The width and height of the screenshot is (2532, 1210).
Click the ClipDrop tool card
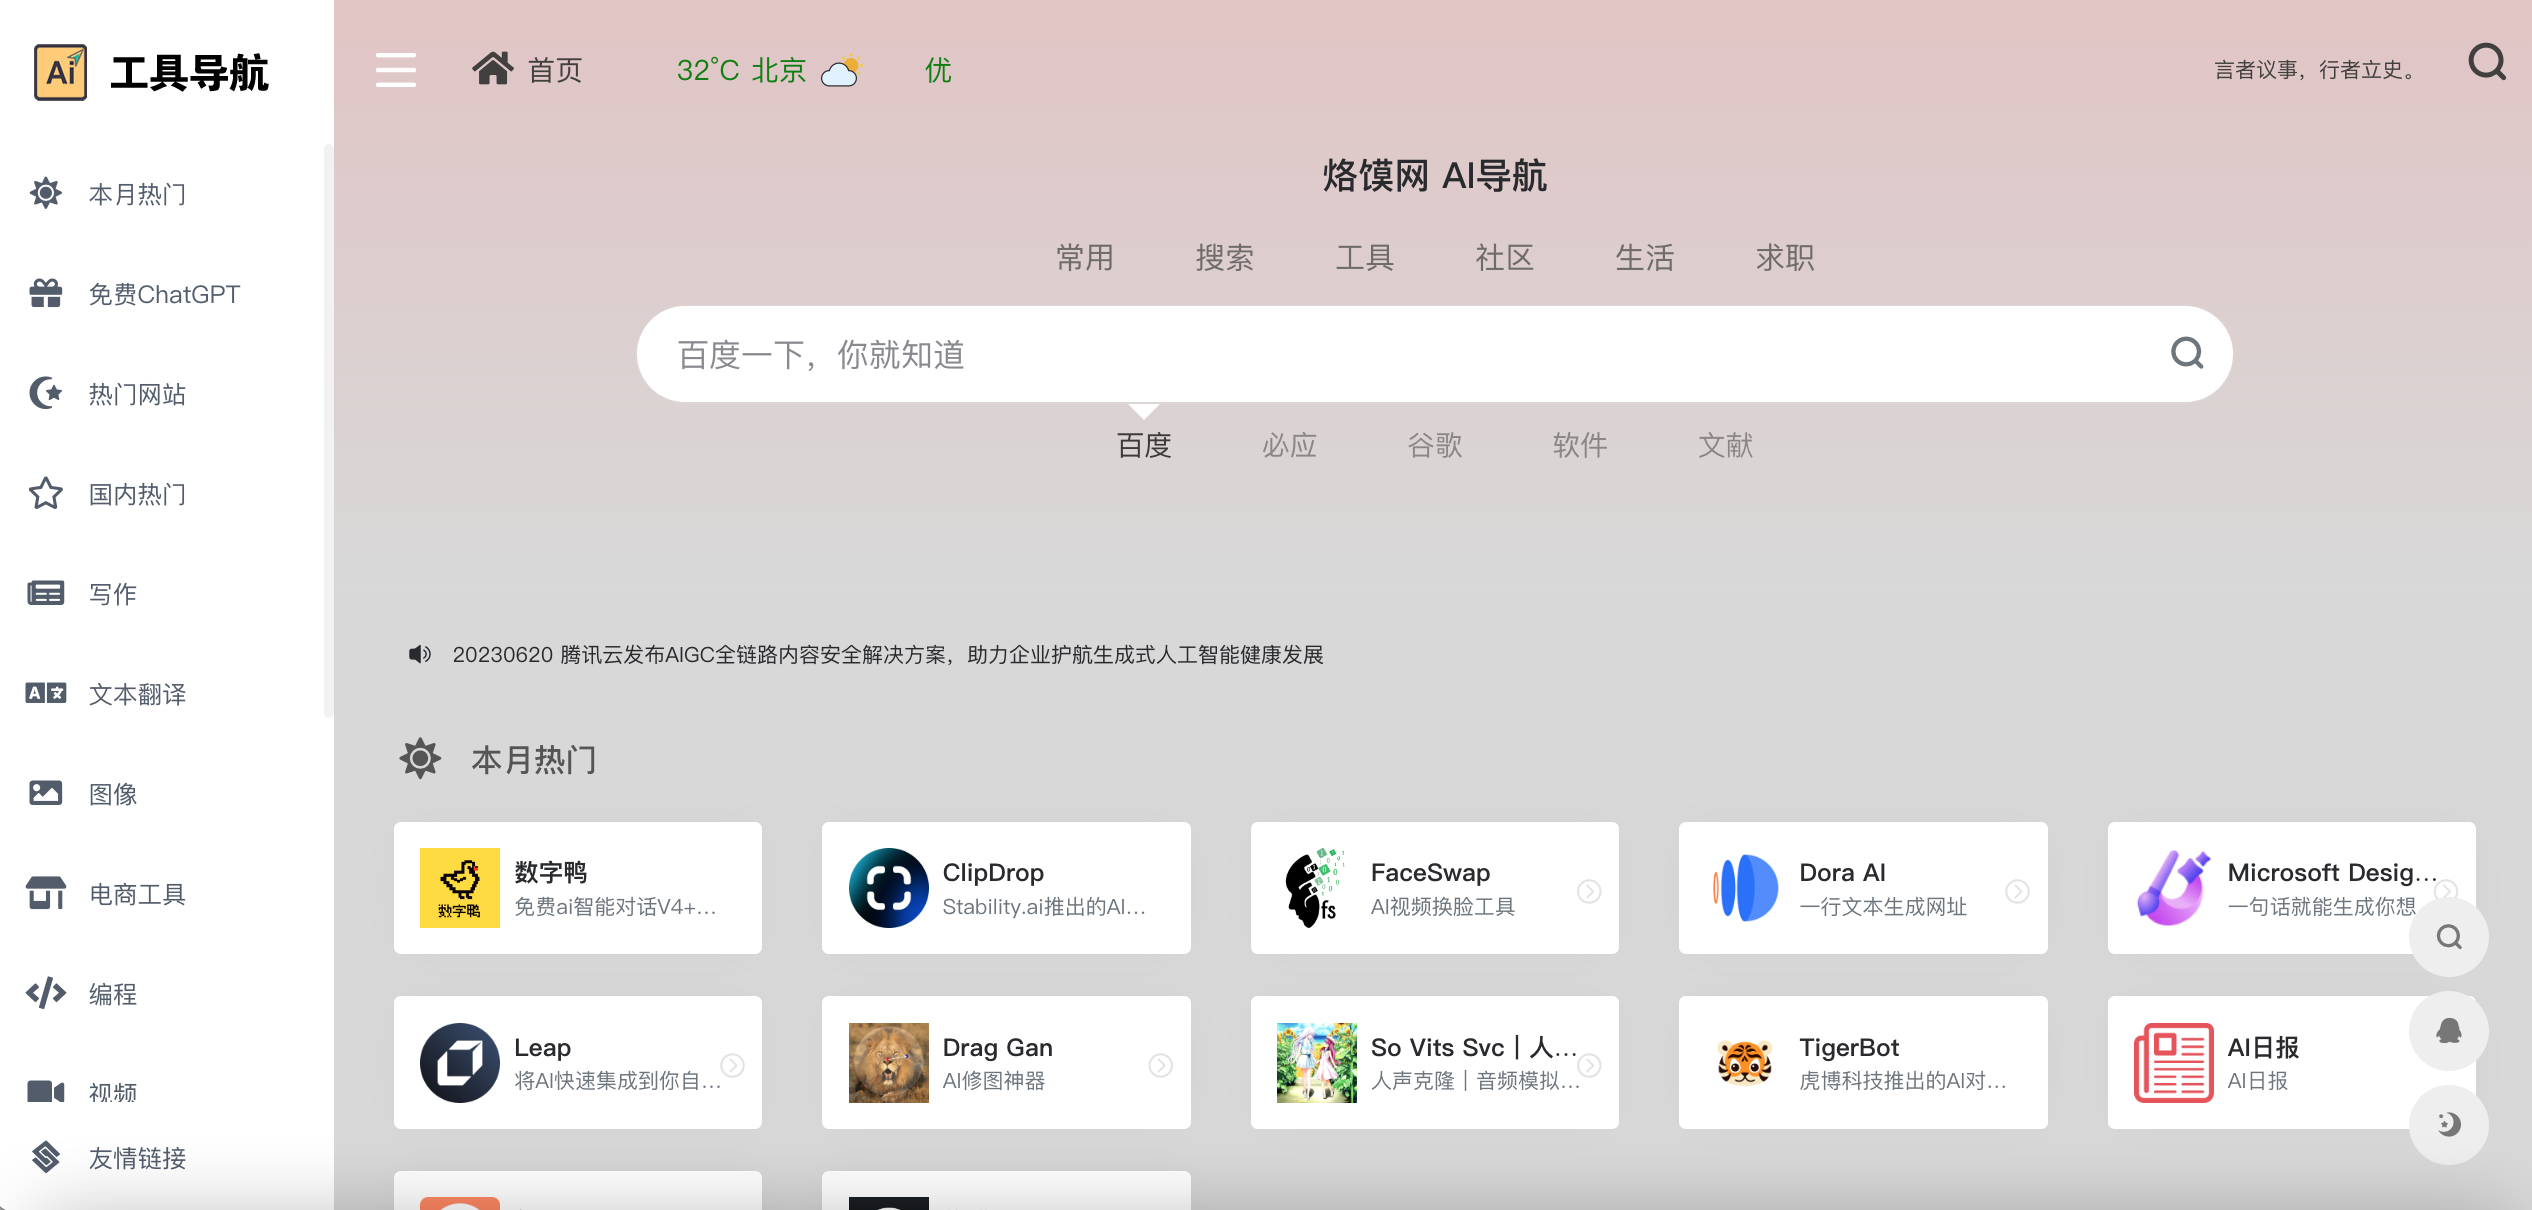[1006, 888]
